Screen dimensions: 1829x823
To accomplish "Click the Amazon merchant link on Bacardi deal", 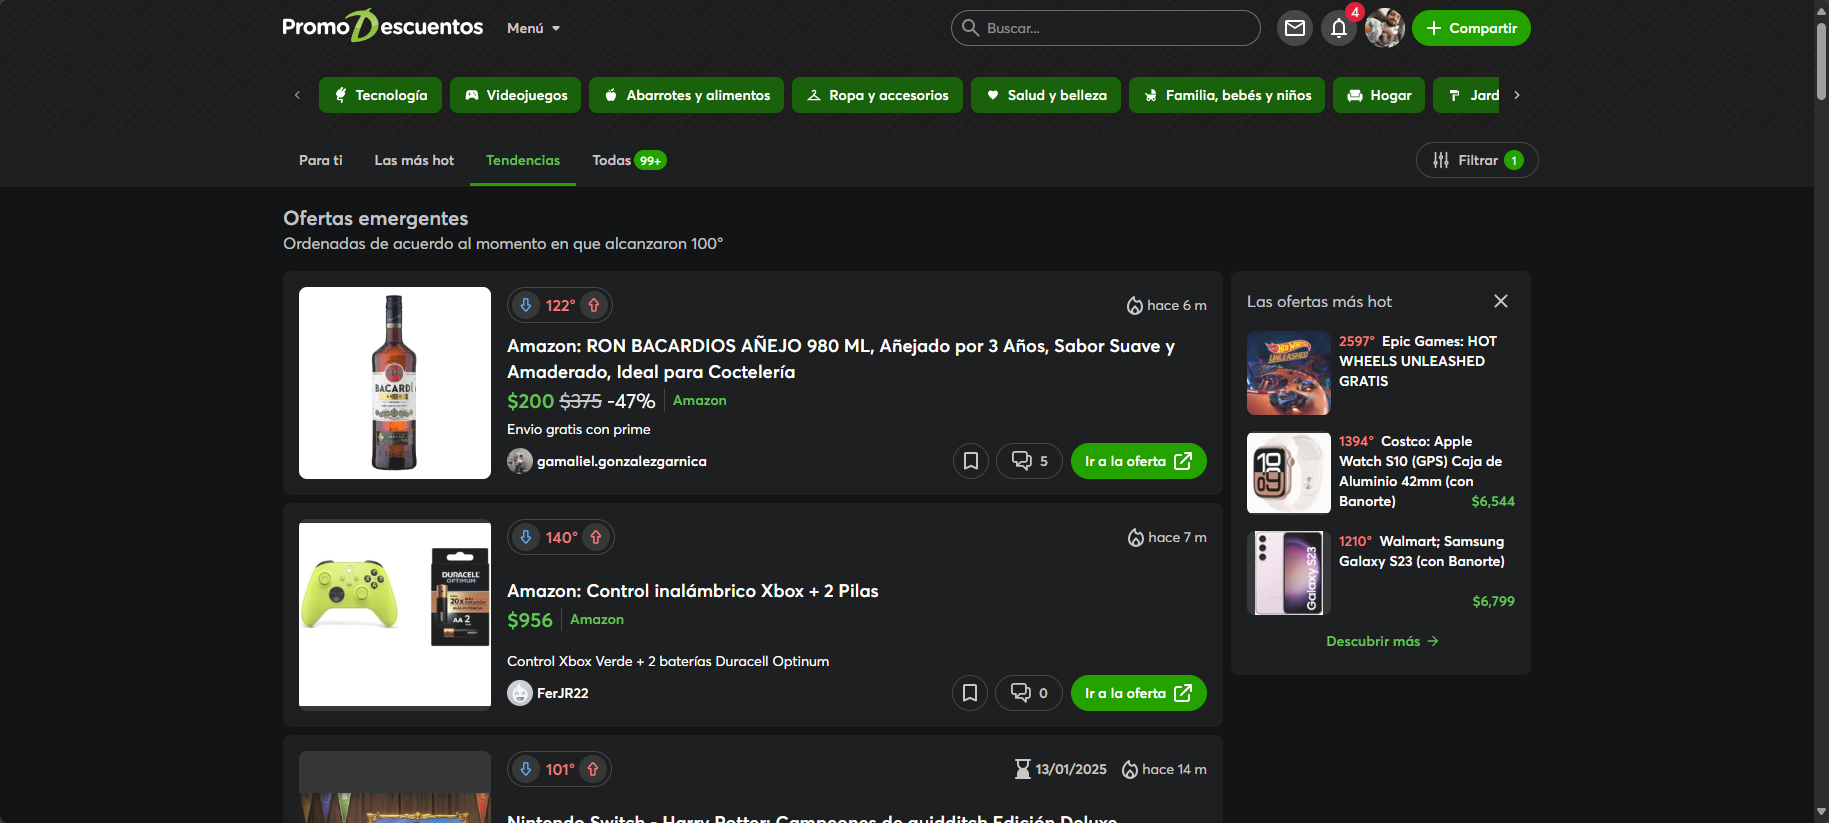I will pyautogui.click(x=700, y=400).
